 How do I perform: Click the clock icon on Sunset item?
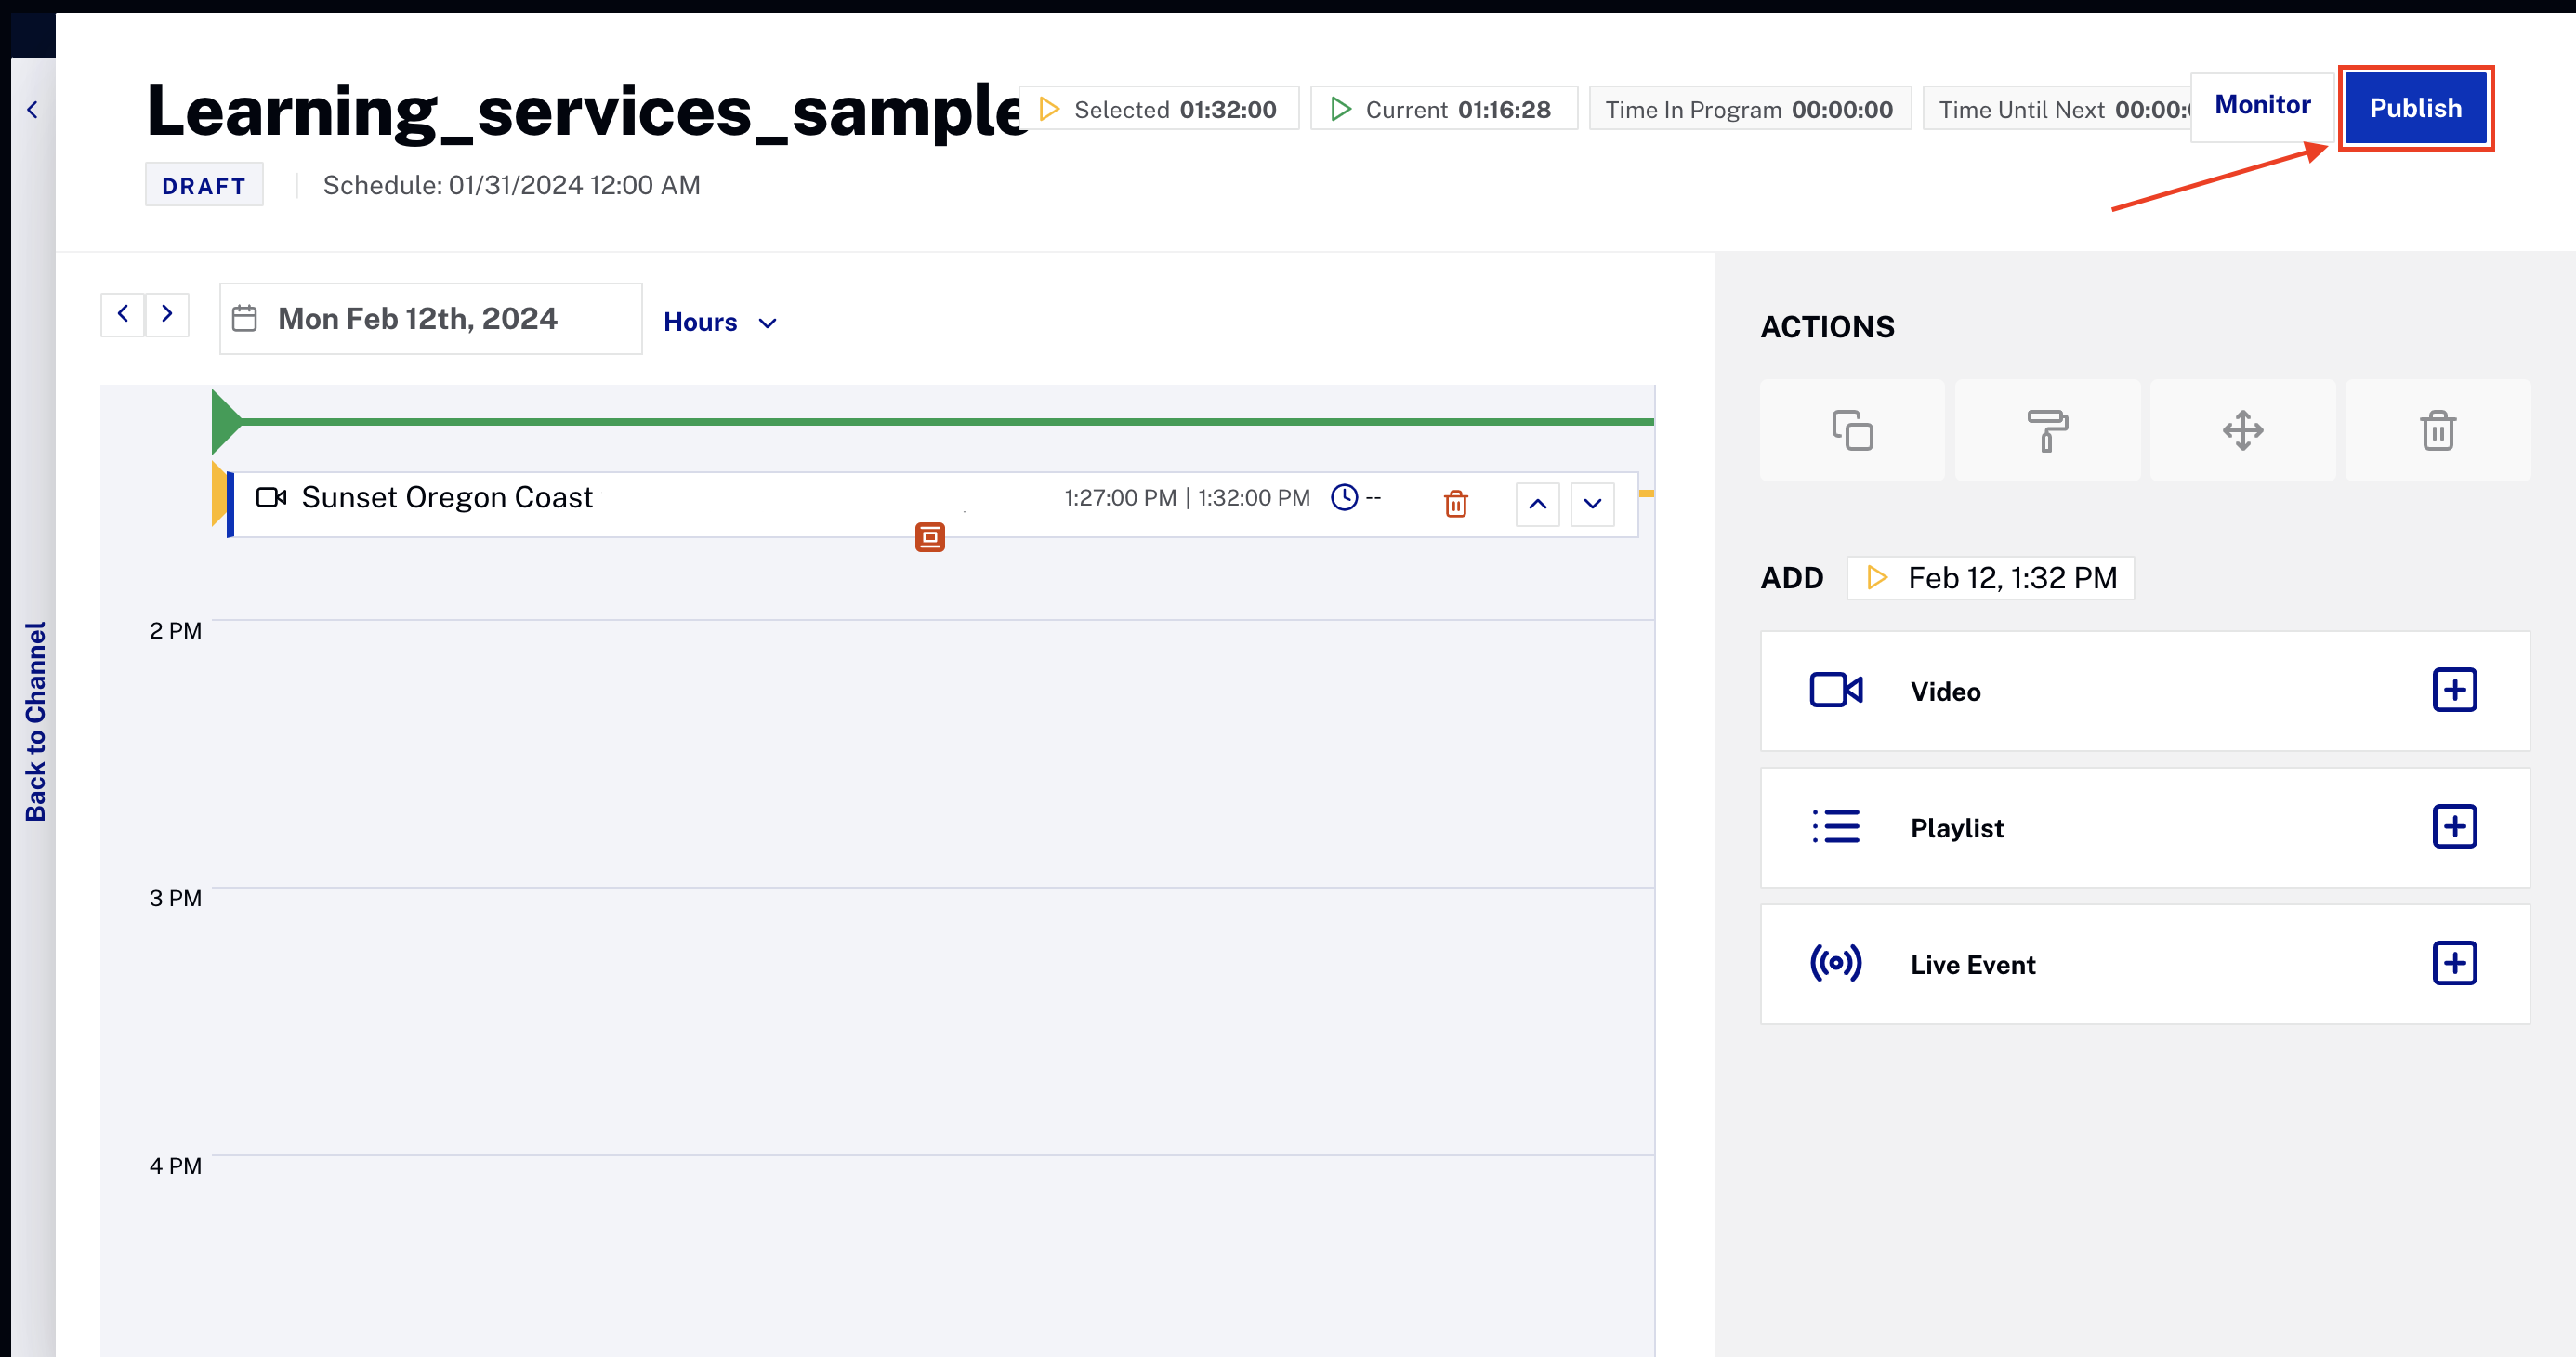(x=1344, y=497)
